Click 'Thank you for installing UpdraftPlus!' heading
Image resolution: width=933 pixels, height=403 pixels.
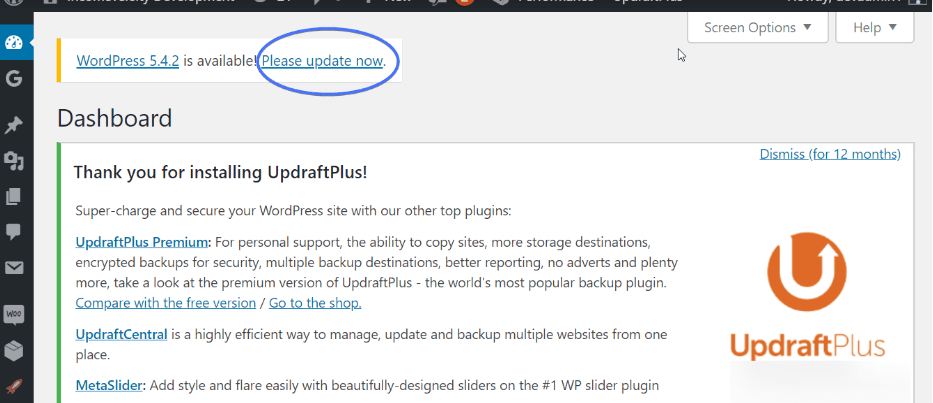click(221, 173)
